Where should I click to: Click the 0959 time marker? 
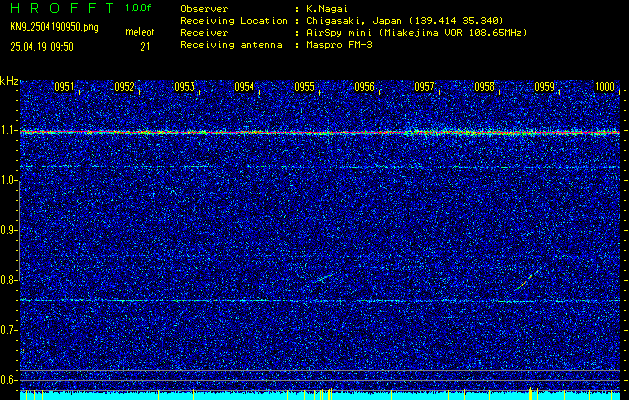point(544,87)
